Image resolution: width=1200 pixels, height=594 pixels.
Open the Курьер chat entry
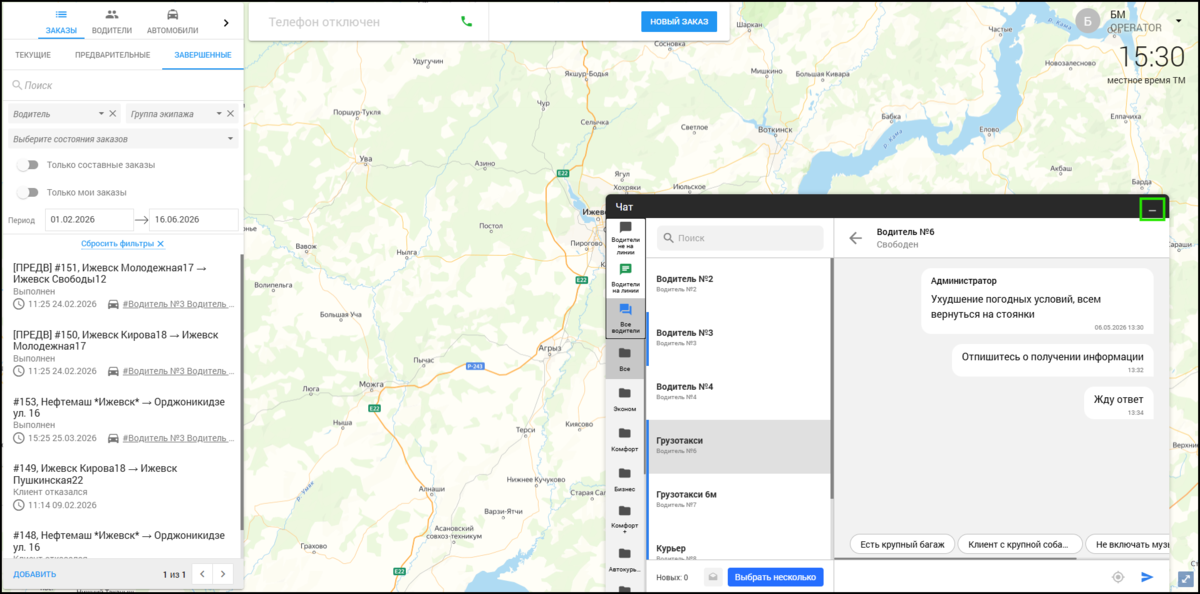[738, 544]
